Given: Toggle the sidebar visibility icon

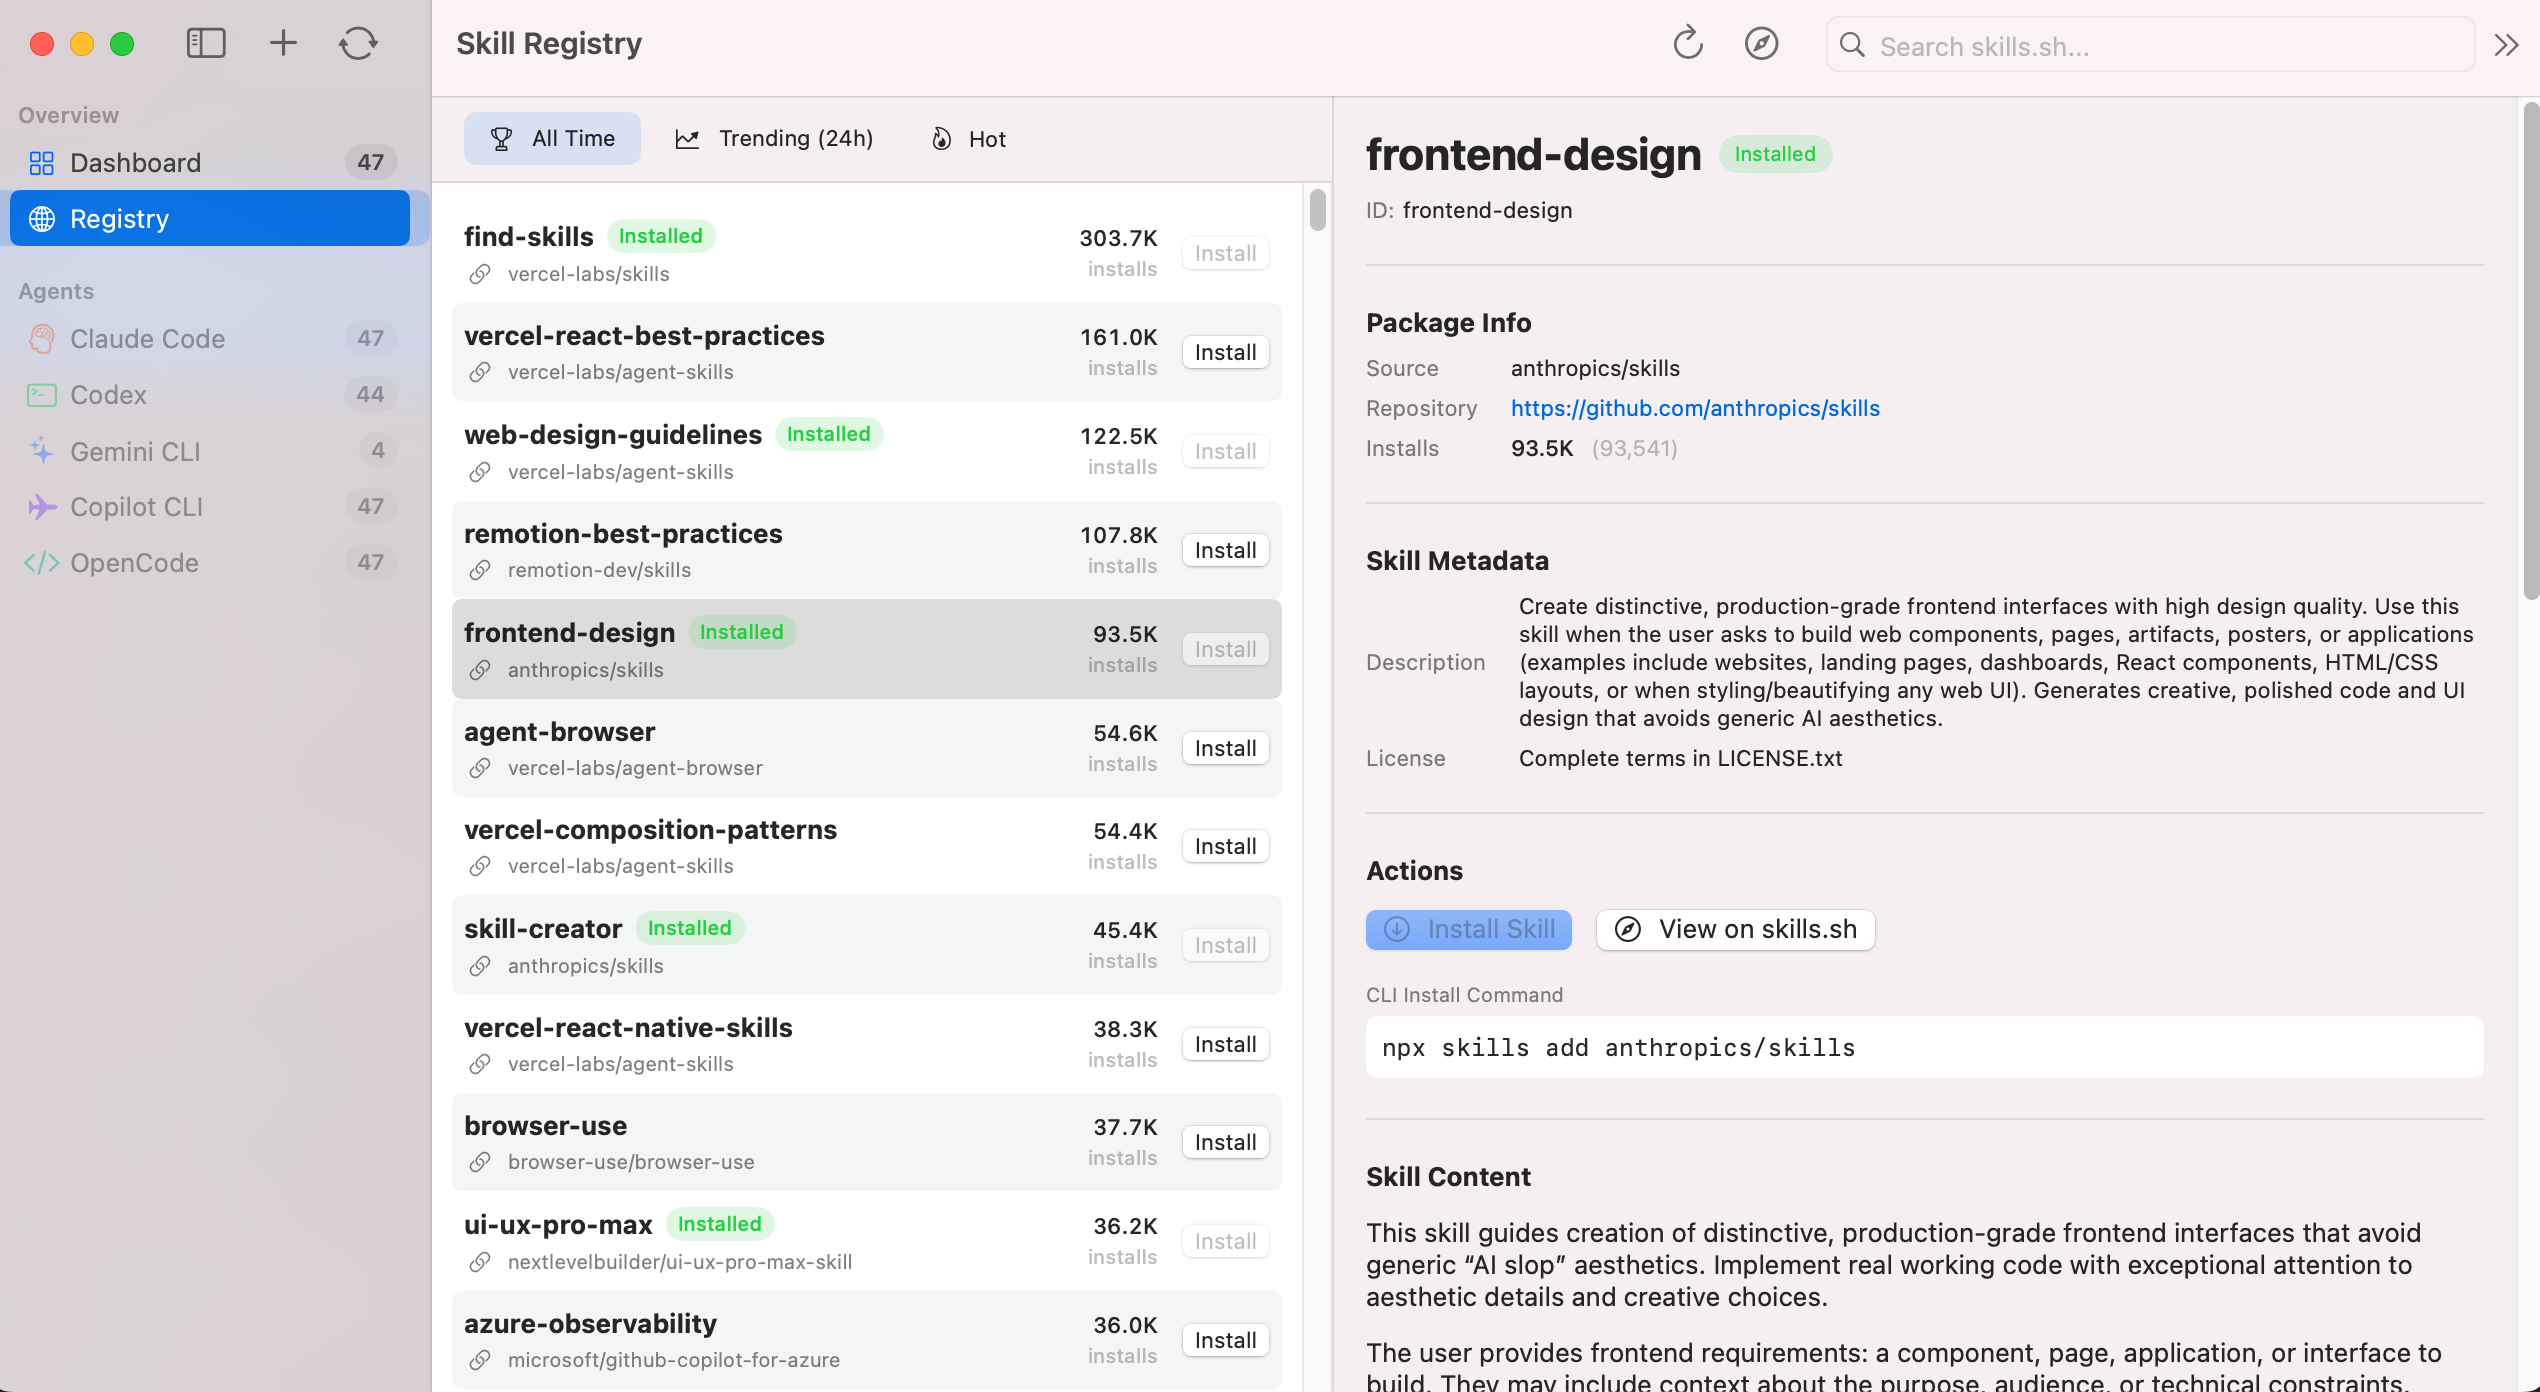Looking at the screenshot, I should (x=205, y=43).
